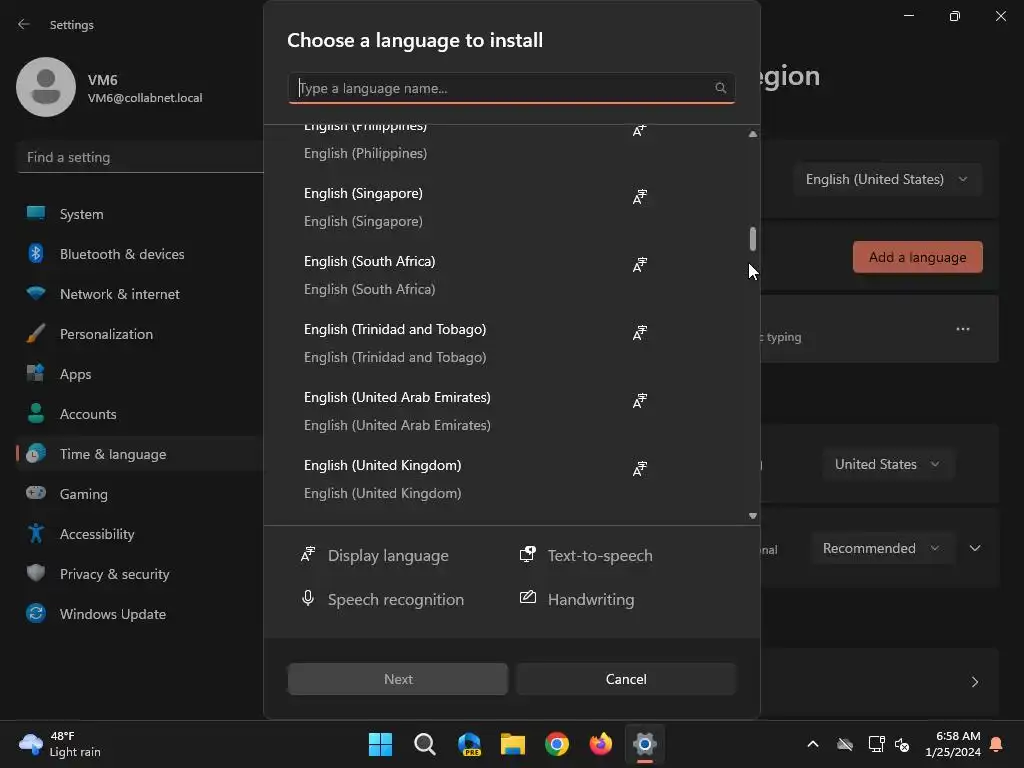Click display language icon for English (United Arab Emirates)
The width and height of the screenshot is (1024, 768).
click(639, 400)
